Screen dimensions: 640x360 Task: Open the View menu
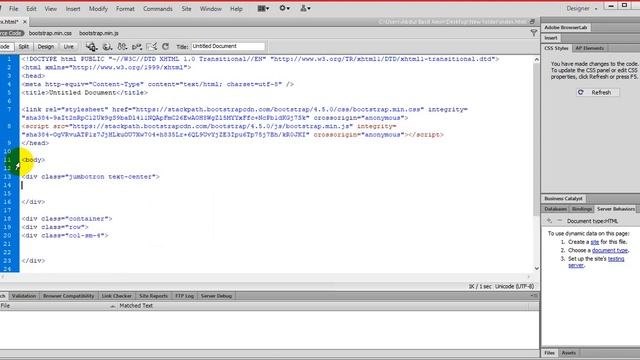click(51, 9)
